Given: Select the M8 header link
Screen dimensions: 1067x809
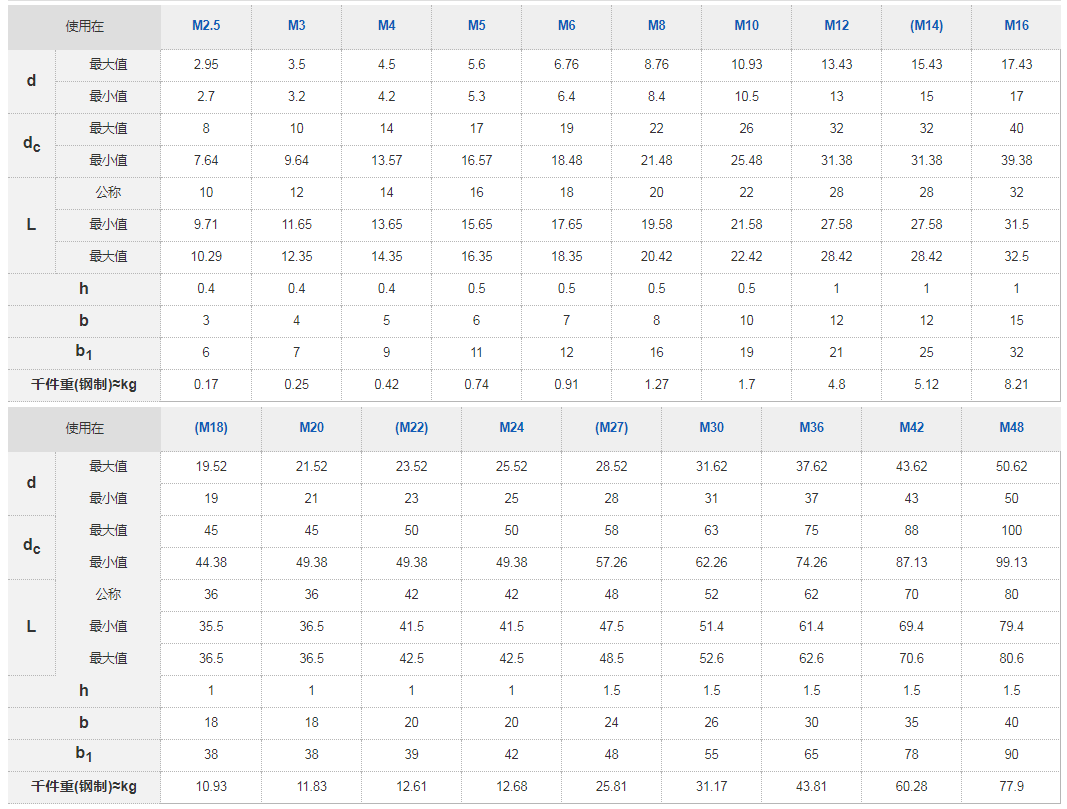Looking at the screenshot, I should (x=657, y=26).
